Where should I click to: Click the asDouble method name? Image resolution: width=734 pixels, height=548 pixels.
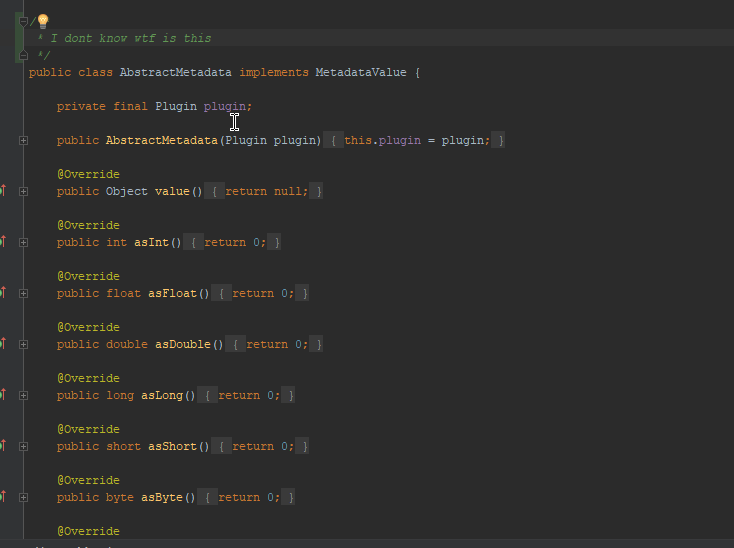tap(183, 344)
